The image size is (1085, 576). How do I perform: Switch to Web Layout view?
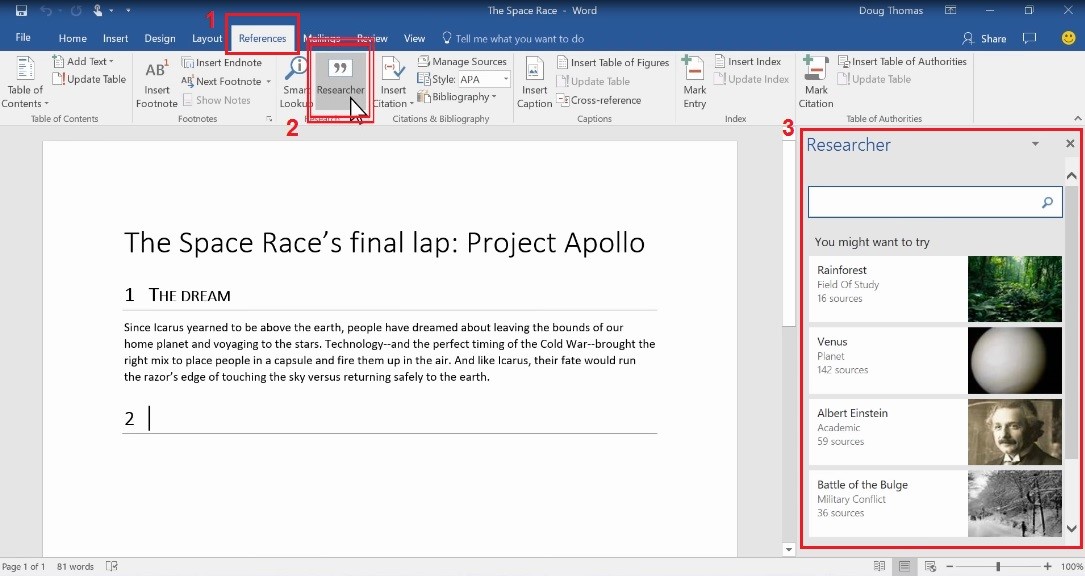[x=930, y=566]
